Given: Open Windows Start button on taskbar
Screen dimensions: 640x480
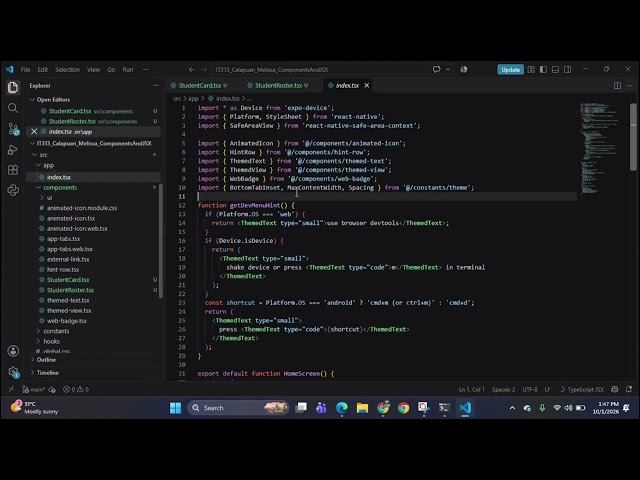Looking at the screenshot, I should [x=175, y=408].
